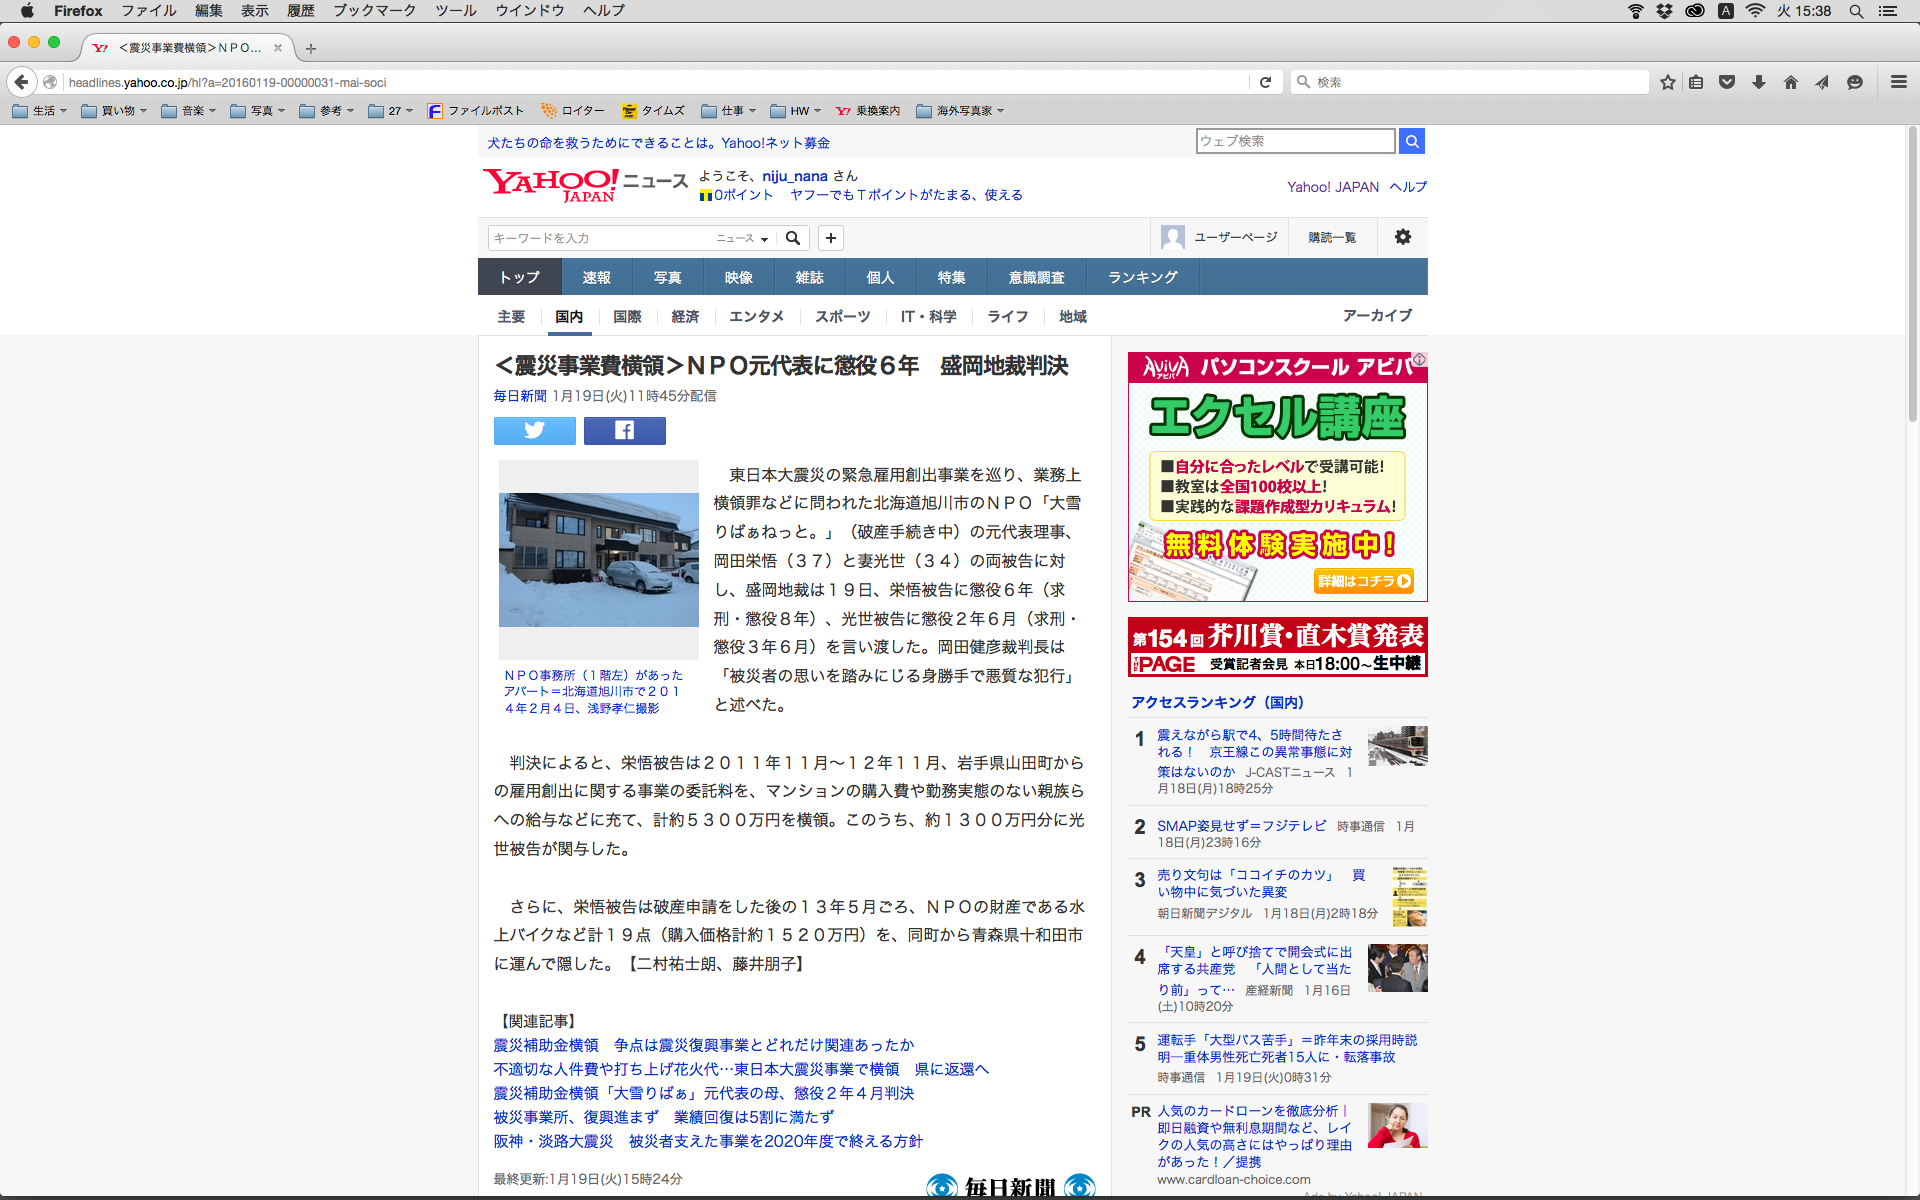Reload the page with refresh icon
1920x1200 pixels.
click(x=1265, y=82)
